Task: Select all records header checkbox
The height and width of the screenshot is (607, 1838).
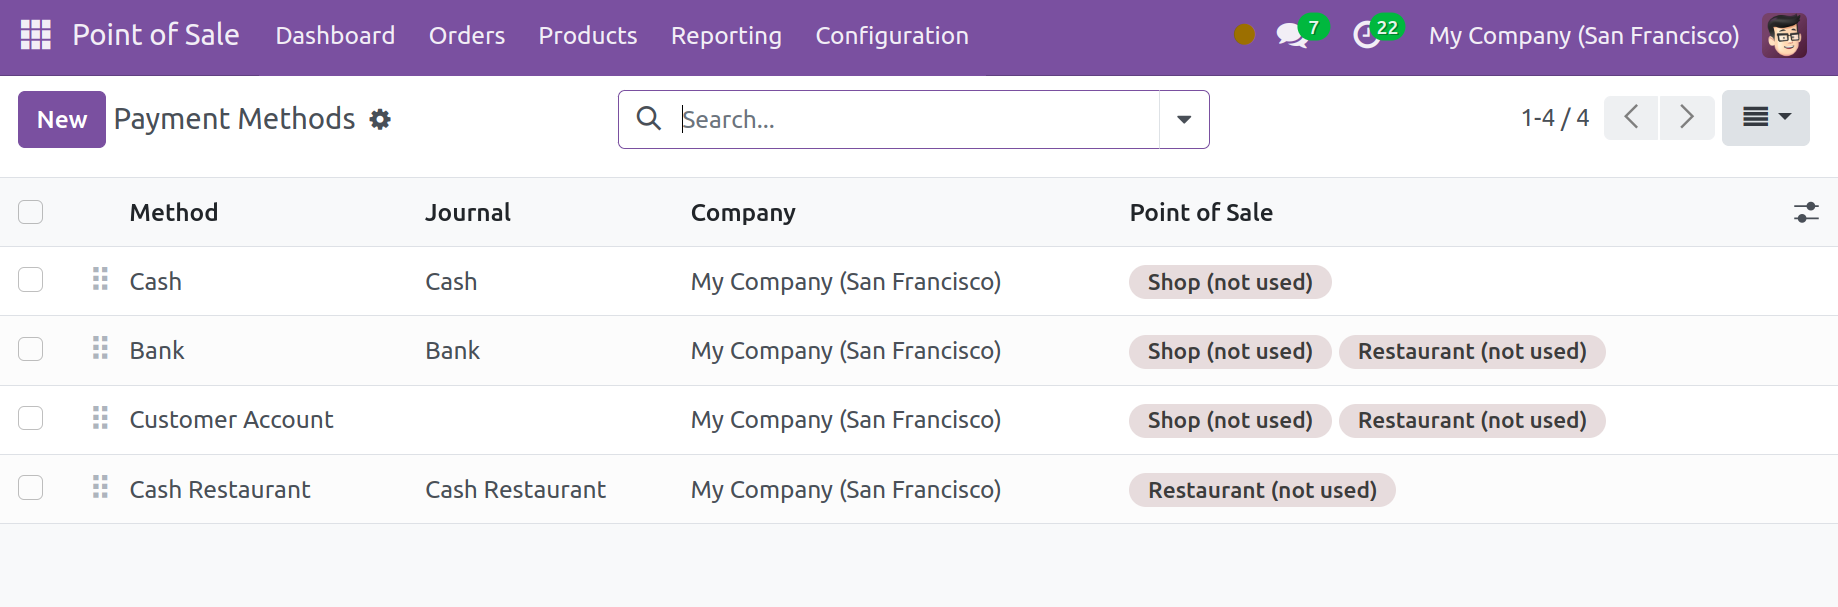Action: [31, 212]
